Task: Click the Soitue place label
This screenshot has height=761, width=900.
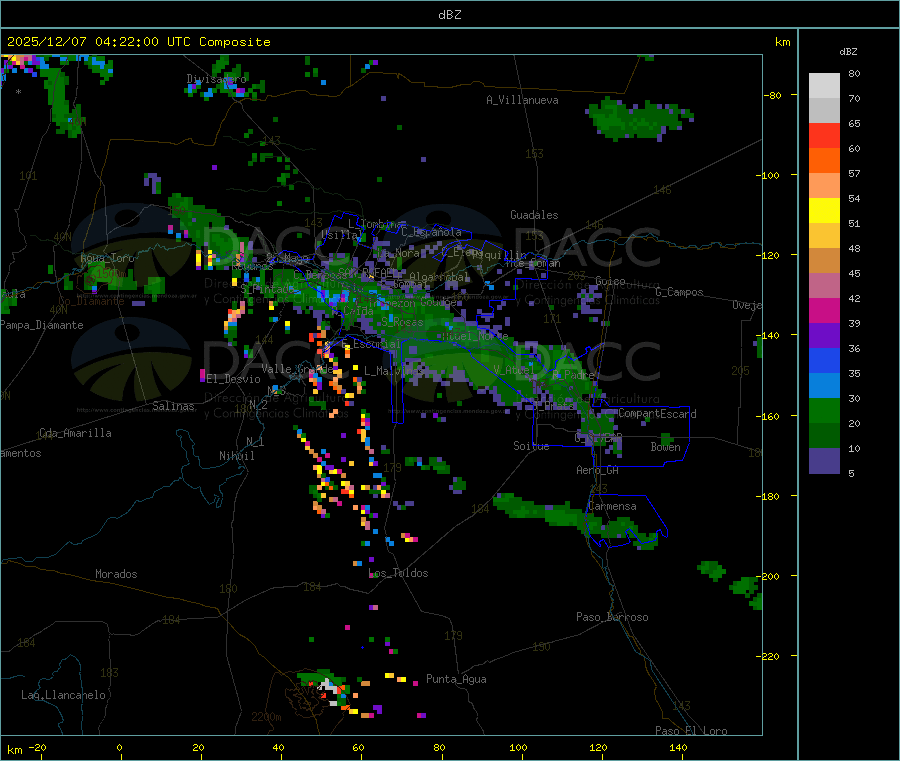Action: point(531,446)
